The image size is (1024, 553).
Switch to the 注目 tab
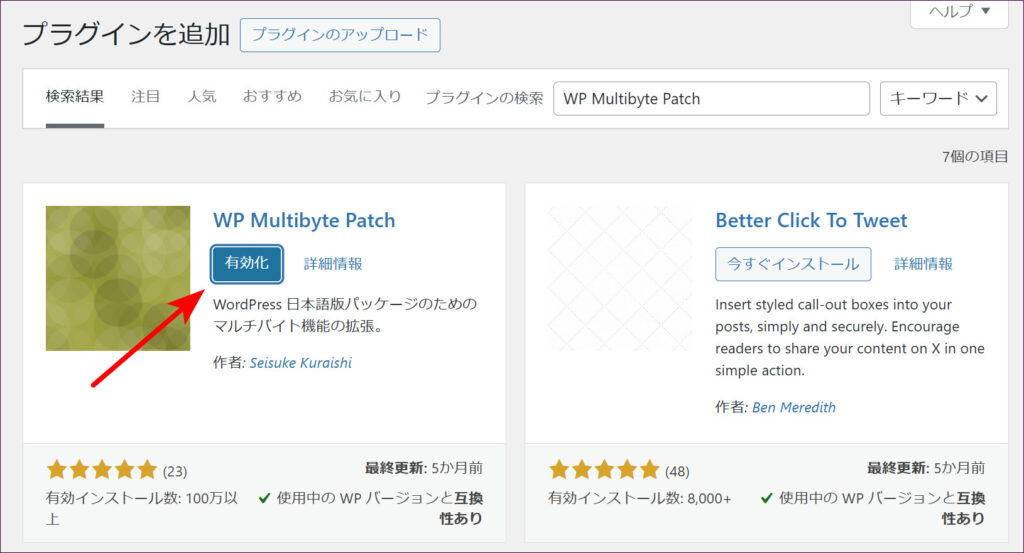(x=146, y=97)
